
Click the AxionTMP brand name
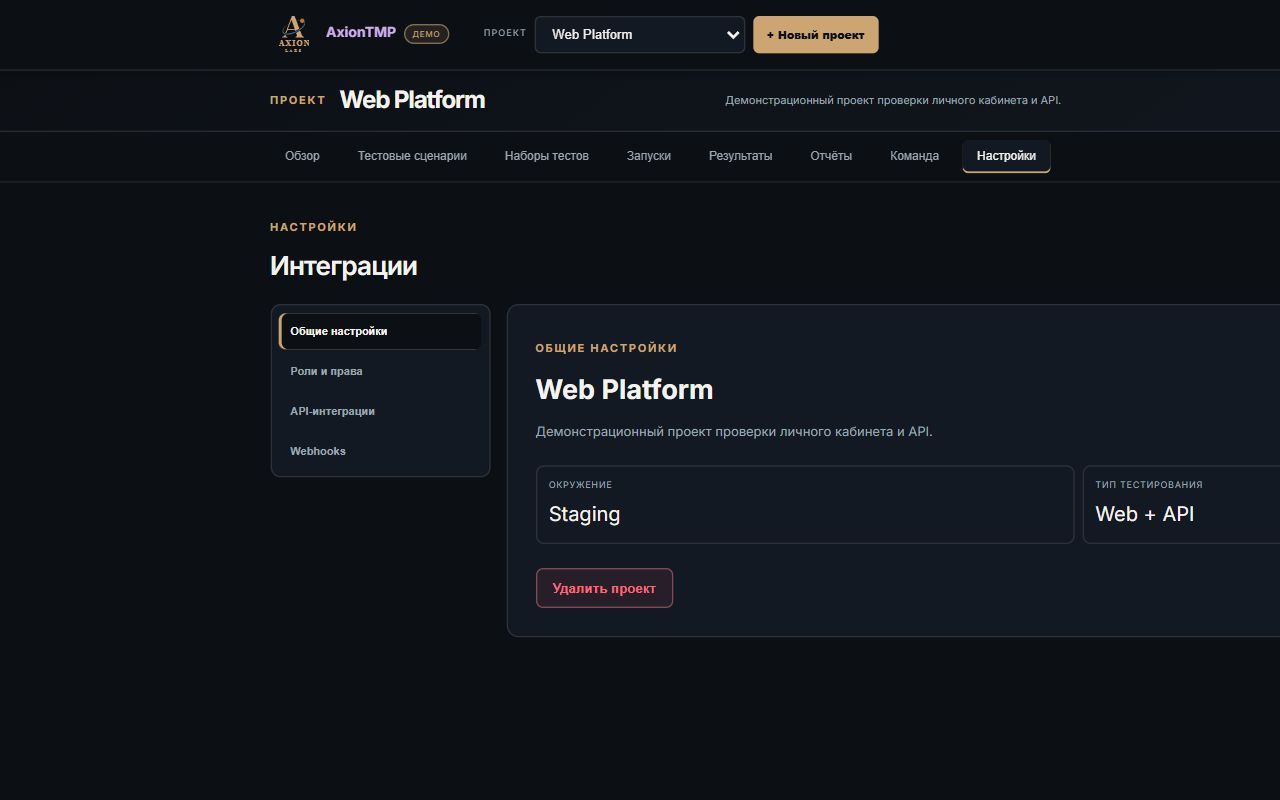tap(361, 32)
